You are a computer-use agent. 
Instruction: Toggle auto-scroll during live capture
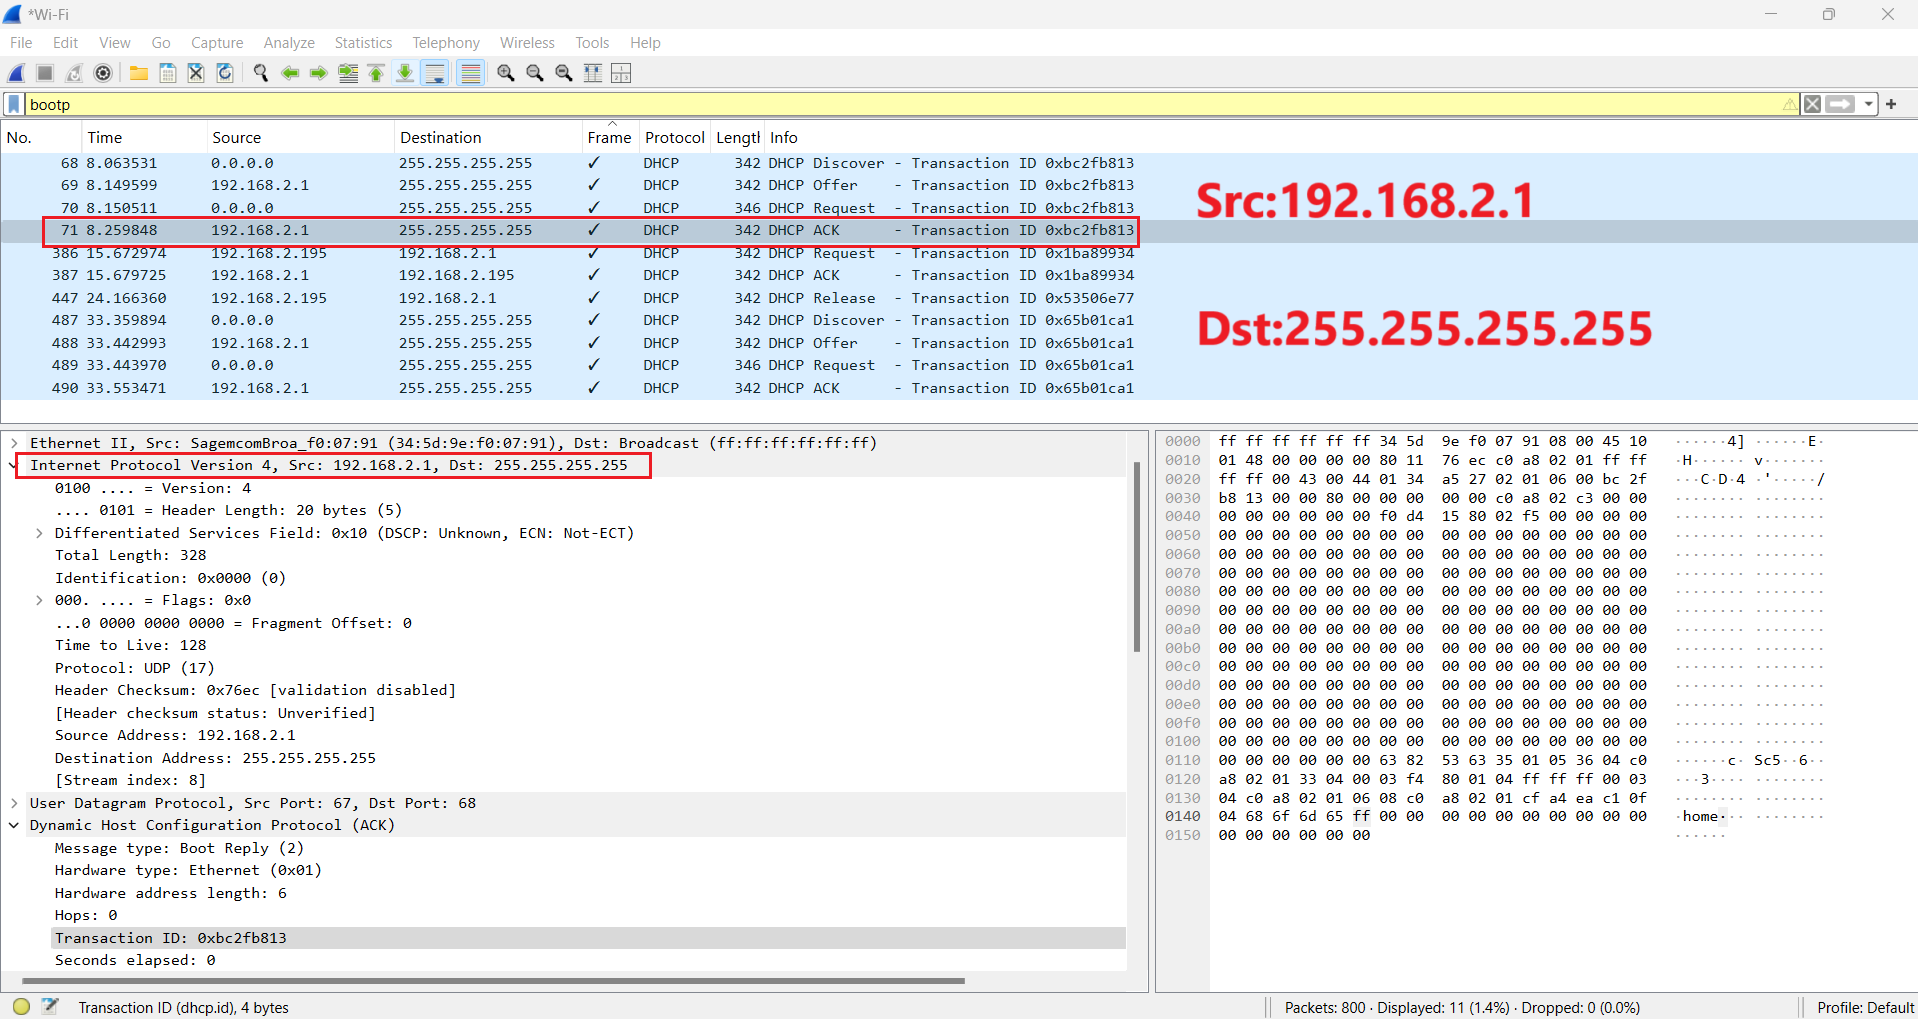click(435, 73)
